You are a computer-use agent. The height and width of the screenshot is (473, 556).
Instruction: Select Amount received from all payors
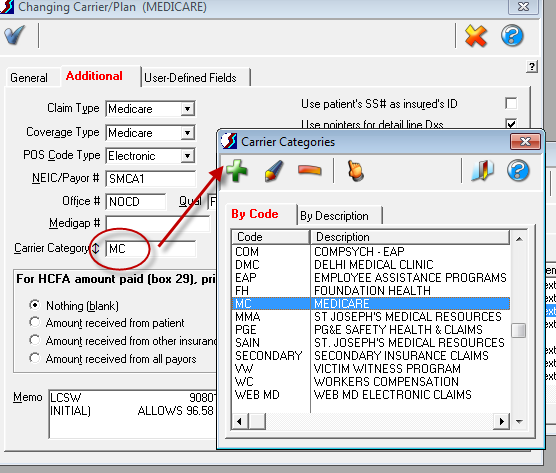coord(34,358)
